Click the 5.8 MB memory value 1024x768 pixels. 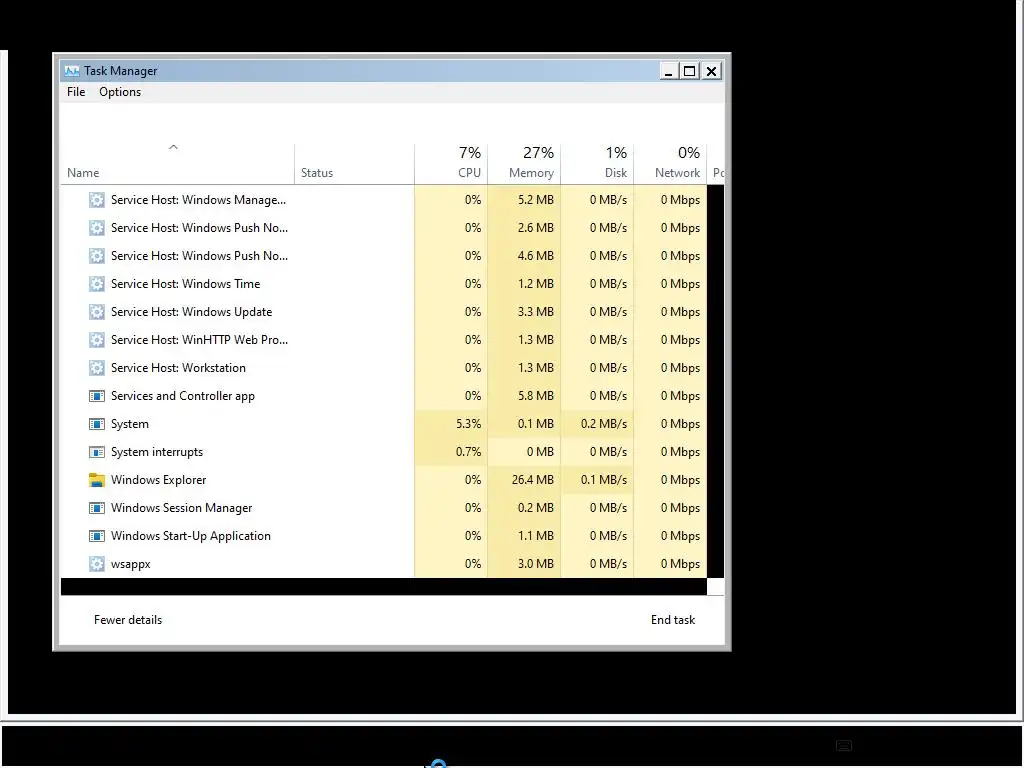[x=536, y=396]
